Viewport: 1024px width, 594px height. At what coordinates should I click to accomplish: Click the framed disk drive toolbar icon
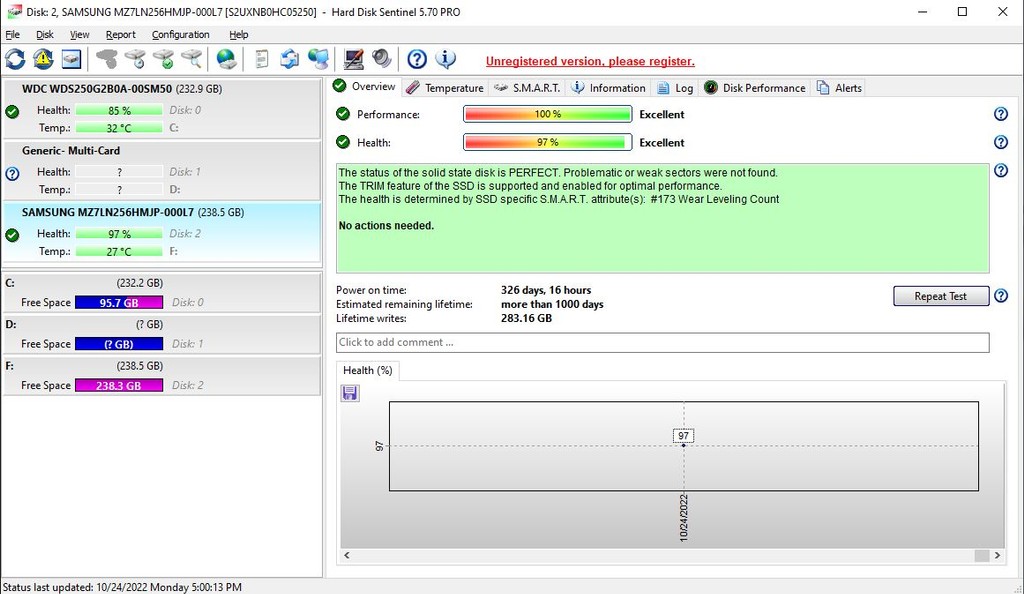[71, 59]
